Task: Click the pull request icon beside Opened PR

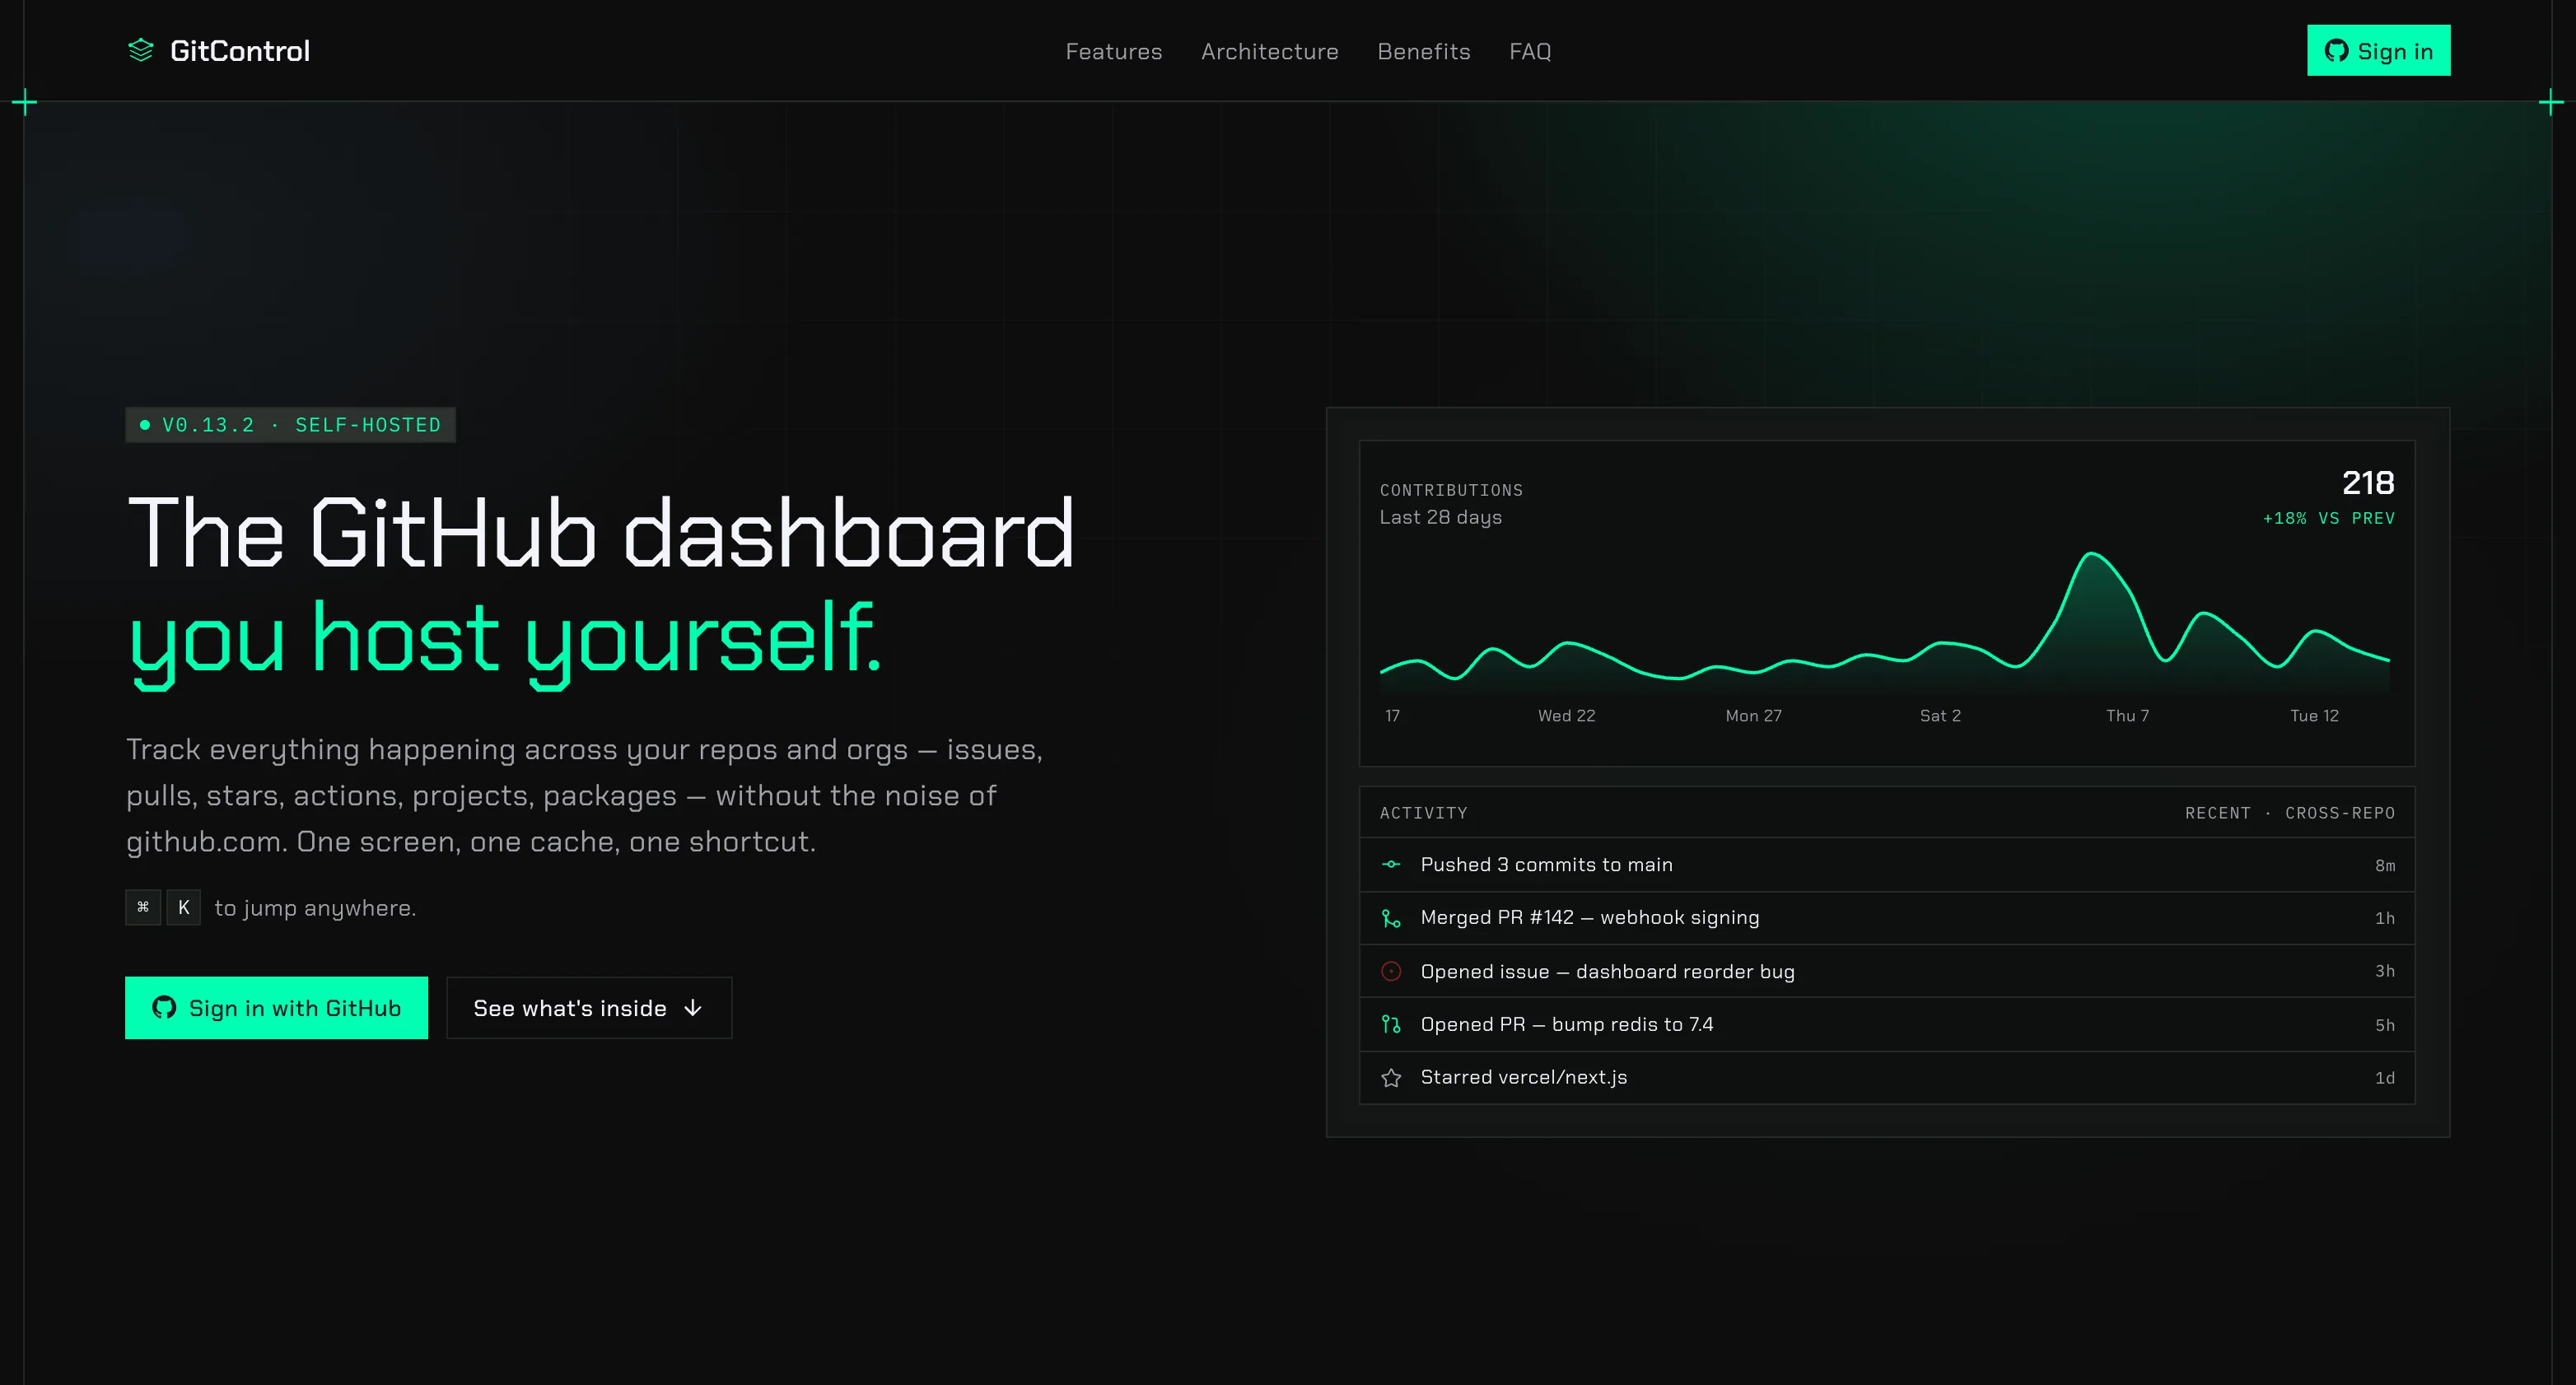Action: [1391, 1024]
